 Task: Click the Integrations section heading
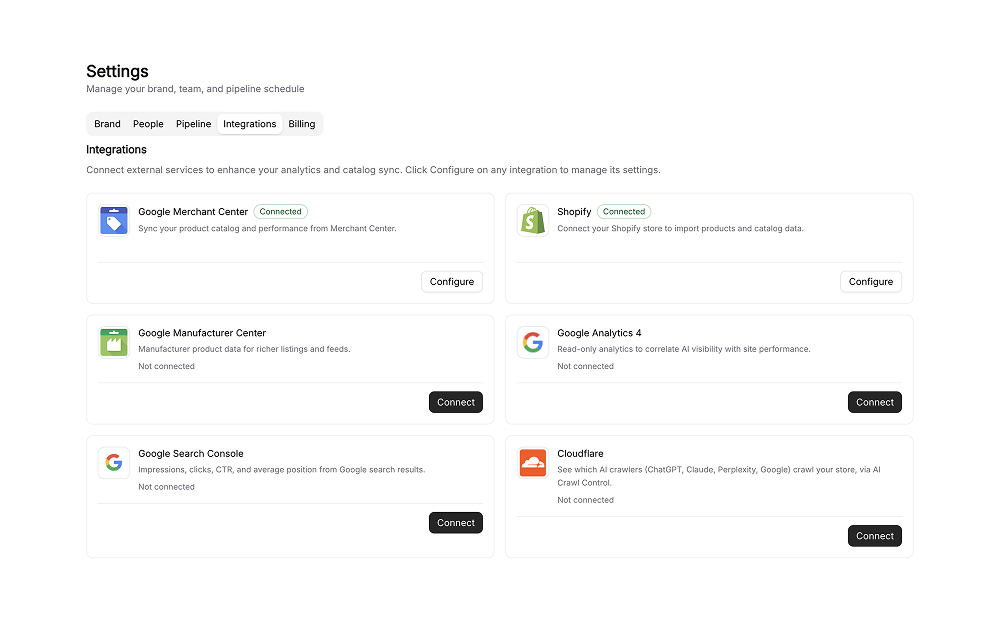click(117, 149)
